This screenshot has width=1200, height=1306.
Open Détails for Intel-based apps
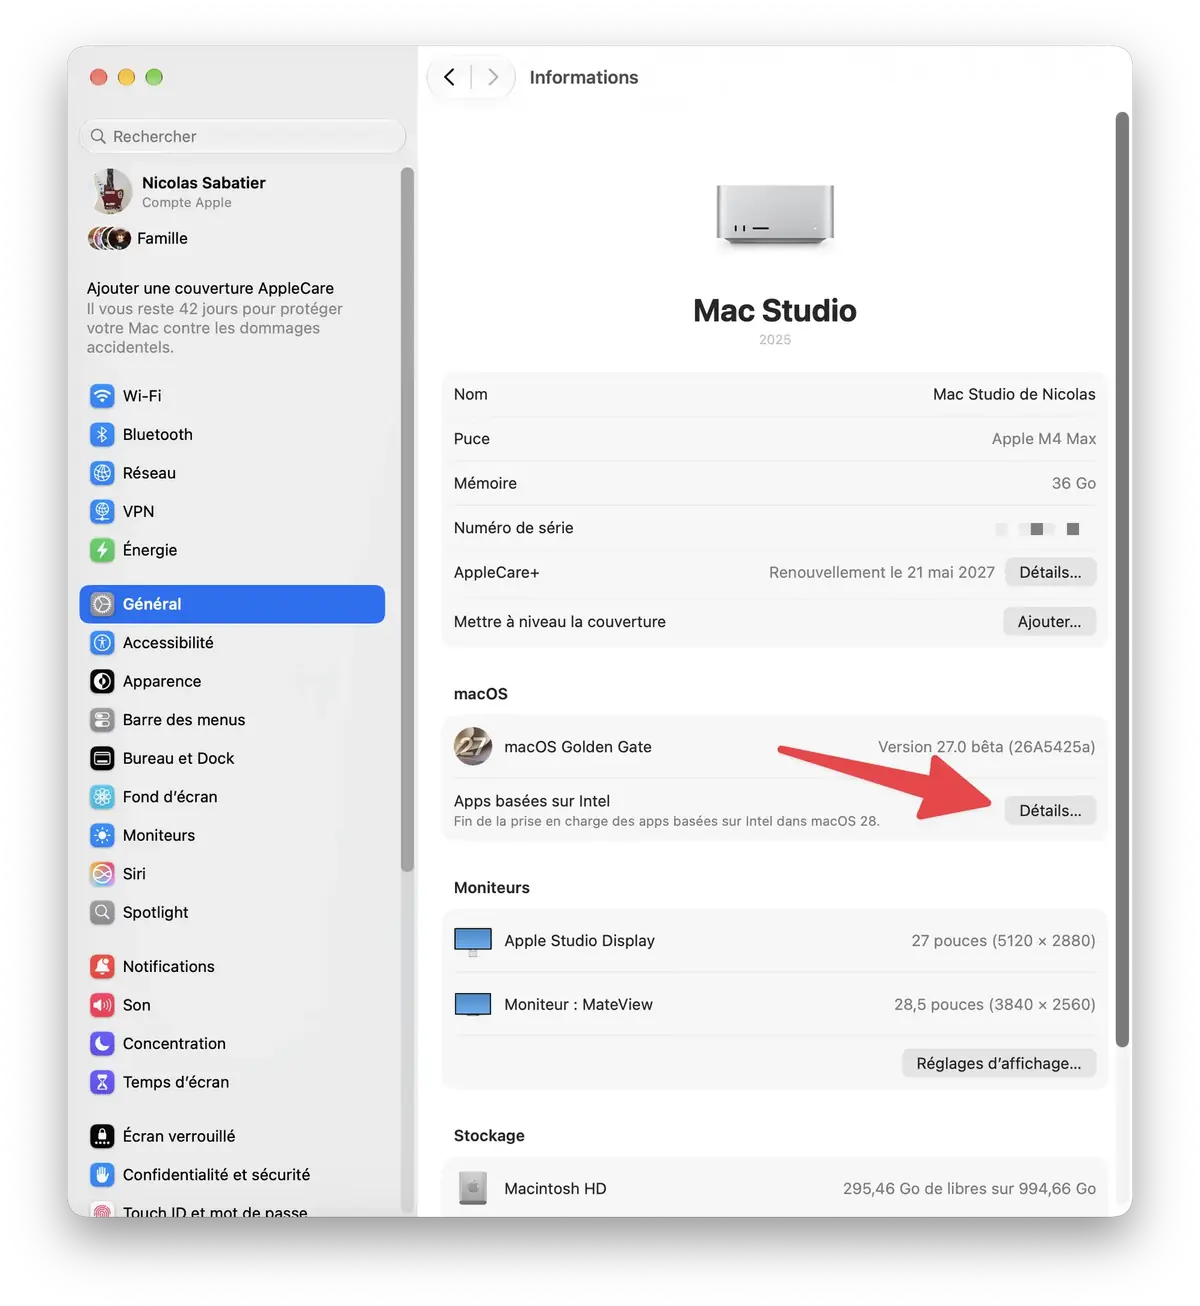tap(1050, 810)
